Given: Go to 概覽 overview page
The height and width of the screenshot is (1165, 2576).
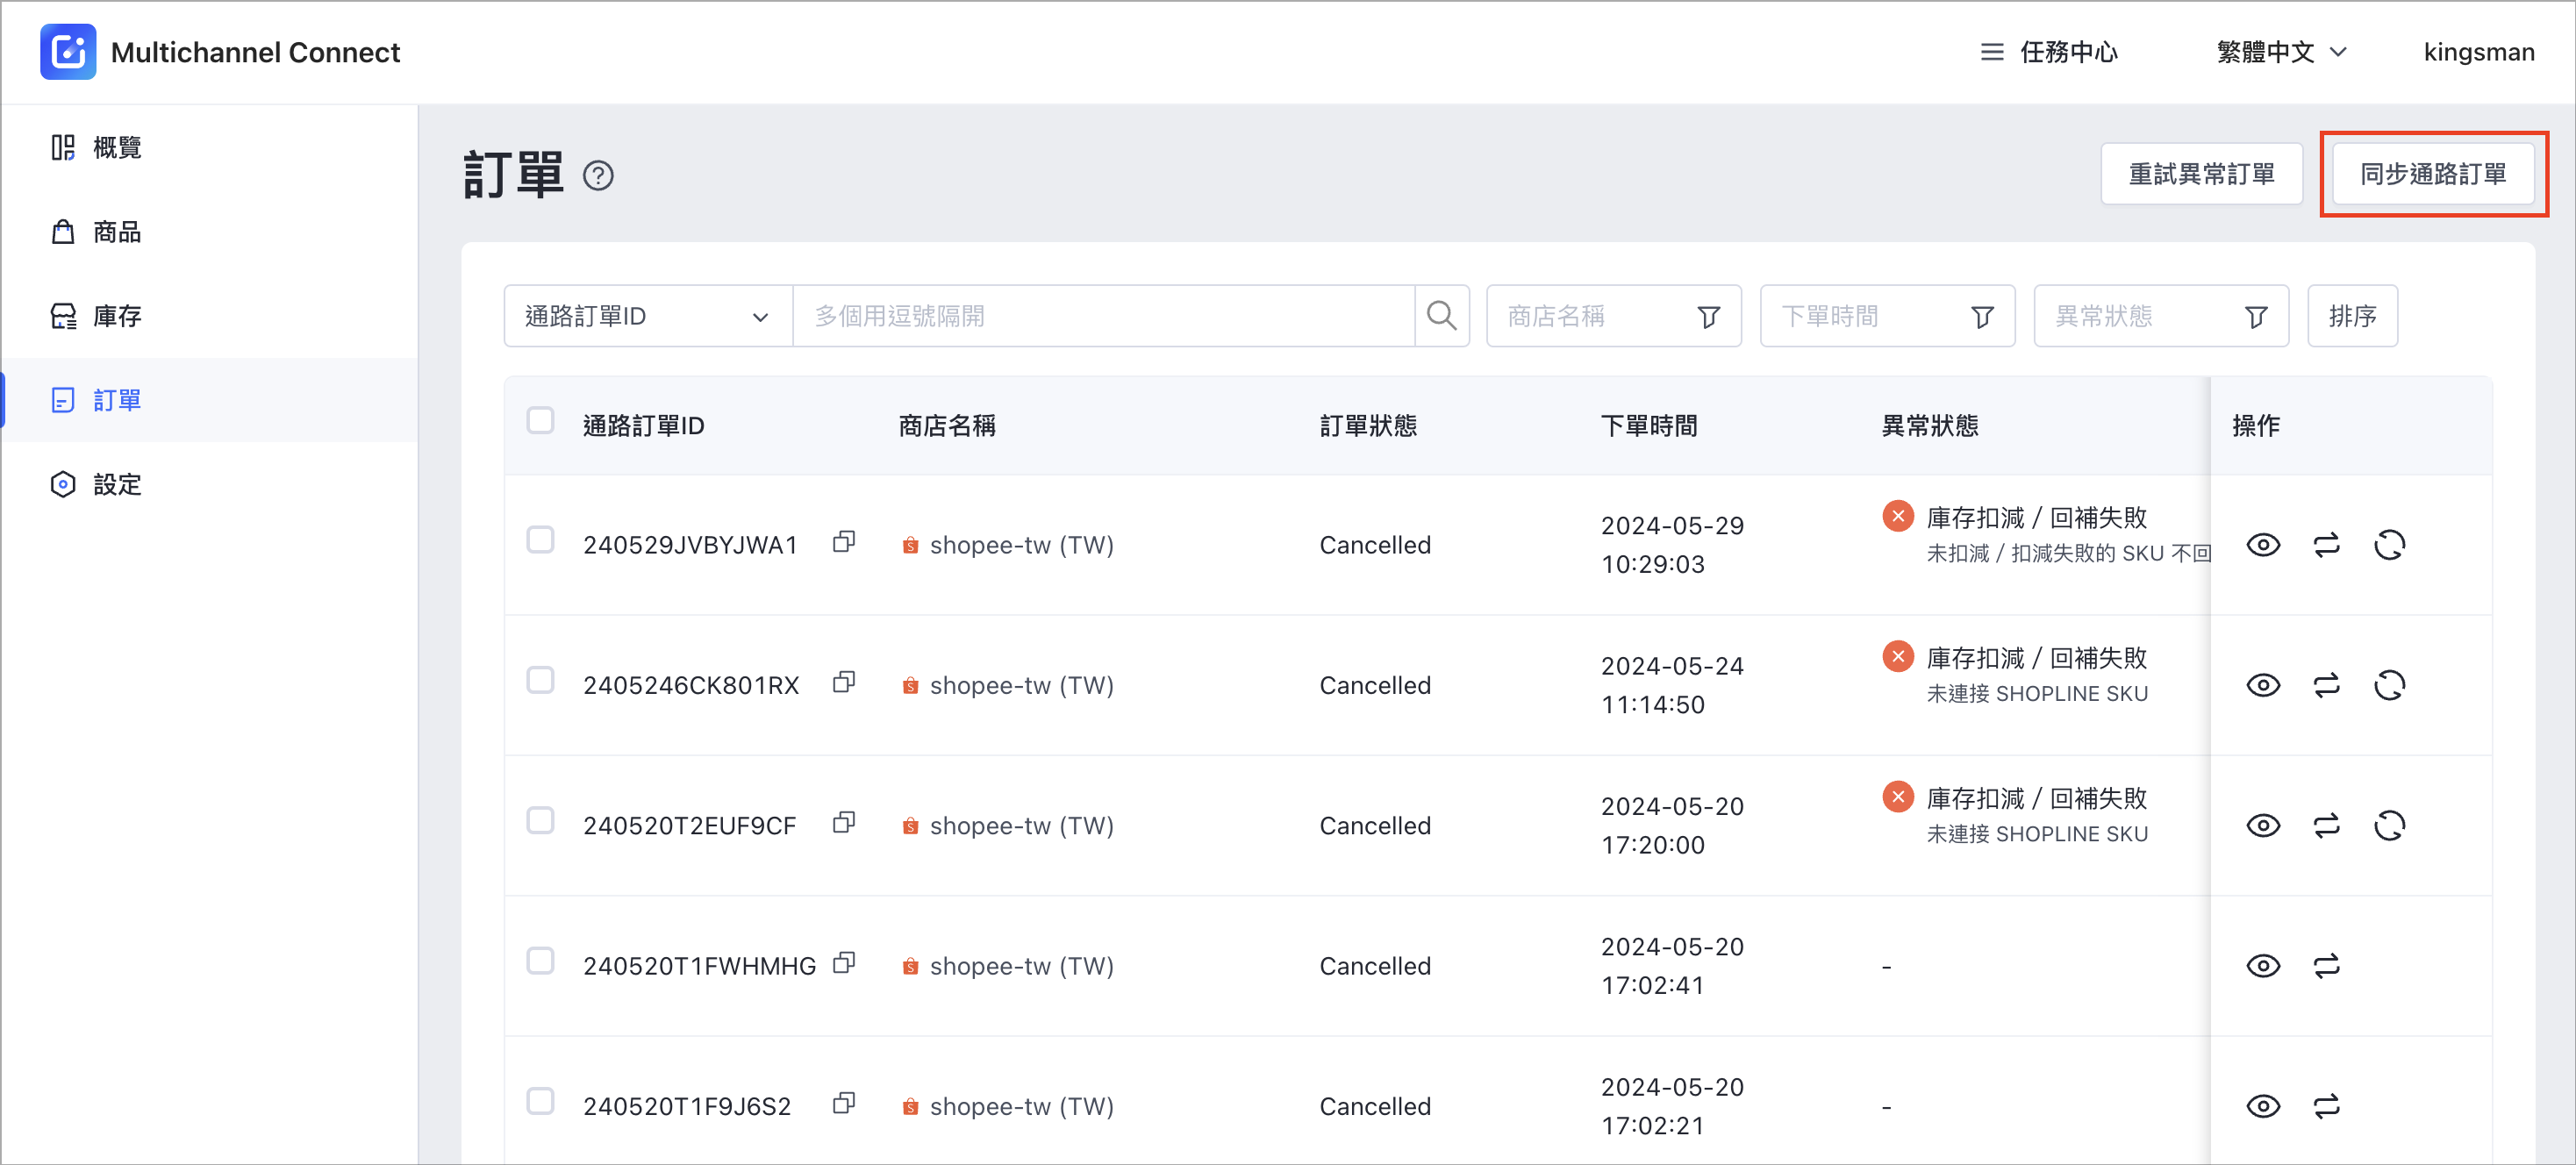Looking at the screenshot, I should (x=209, y=148).
